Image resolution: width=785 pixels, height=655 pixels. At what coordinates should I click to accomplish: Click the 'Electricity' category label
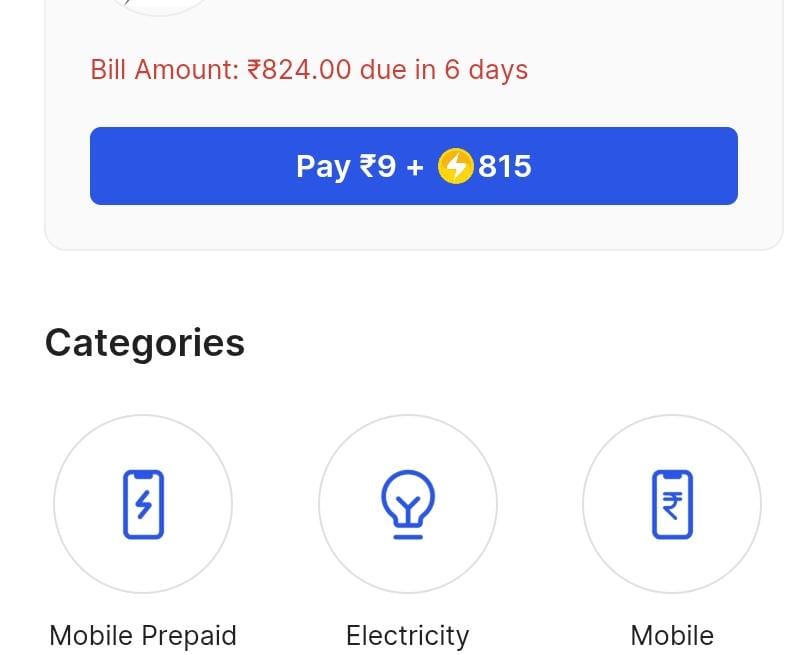(407, 636)
